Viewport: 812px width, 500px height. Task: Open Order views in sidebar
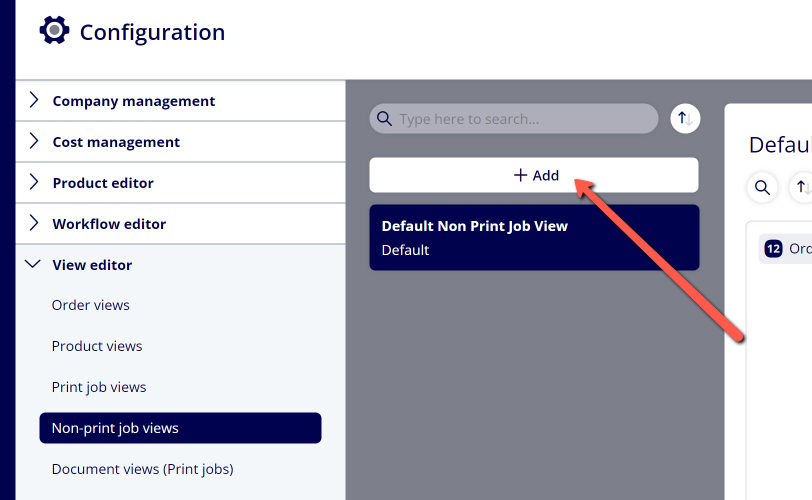(91, 305)
